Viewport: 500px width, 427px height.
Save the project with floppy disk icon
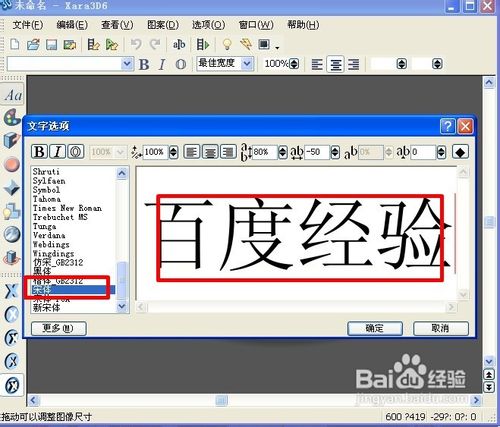pyautogui.click(x=51, y=44)
